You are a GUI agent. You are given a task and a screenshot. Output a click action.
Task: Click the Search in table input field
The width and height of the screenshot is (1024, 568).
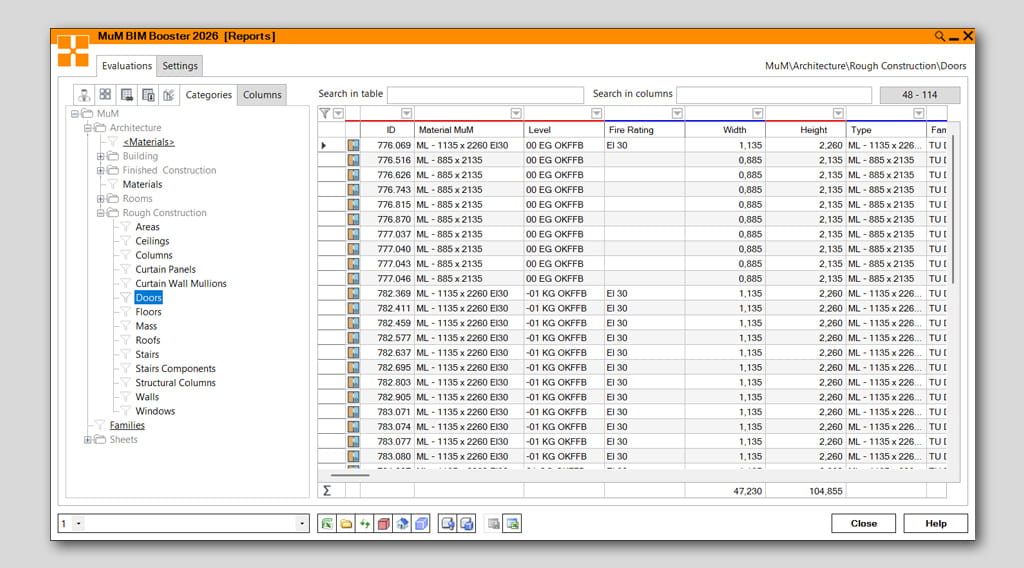coord(485,95)
